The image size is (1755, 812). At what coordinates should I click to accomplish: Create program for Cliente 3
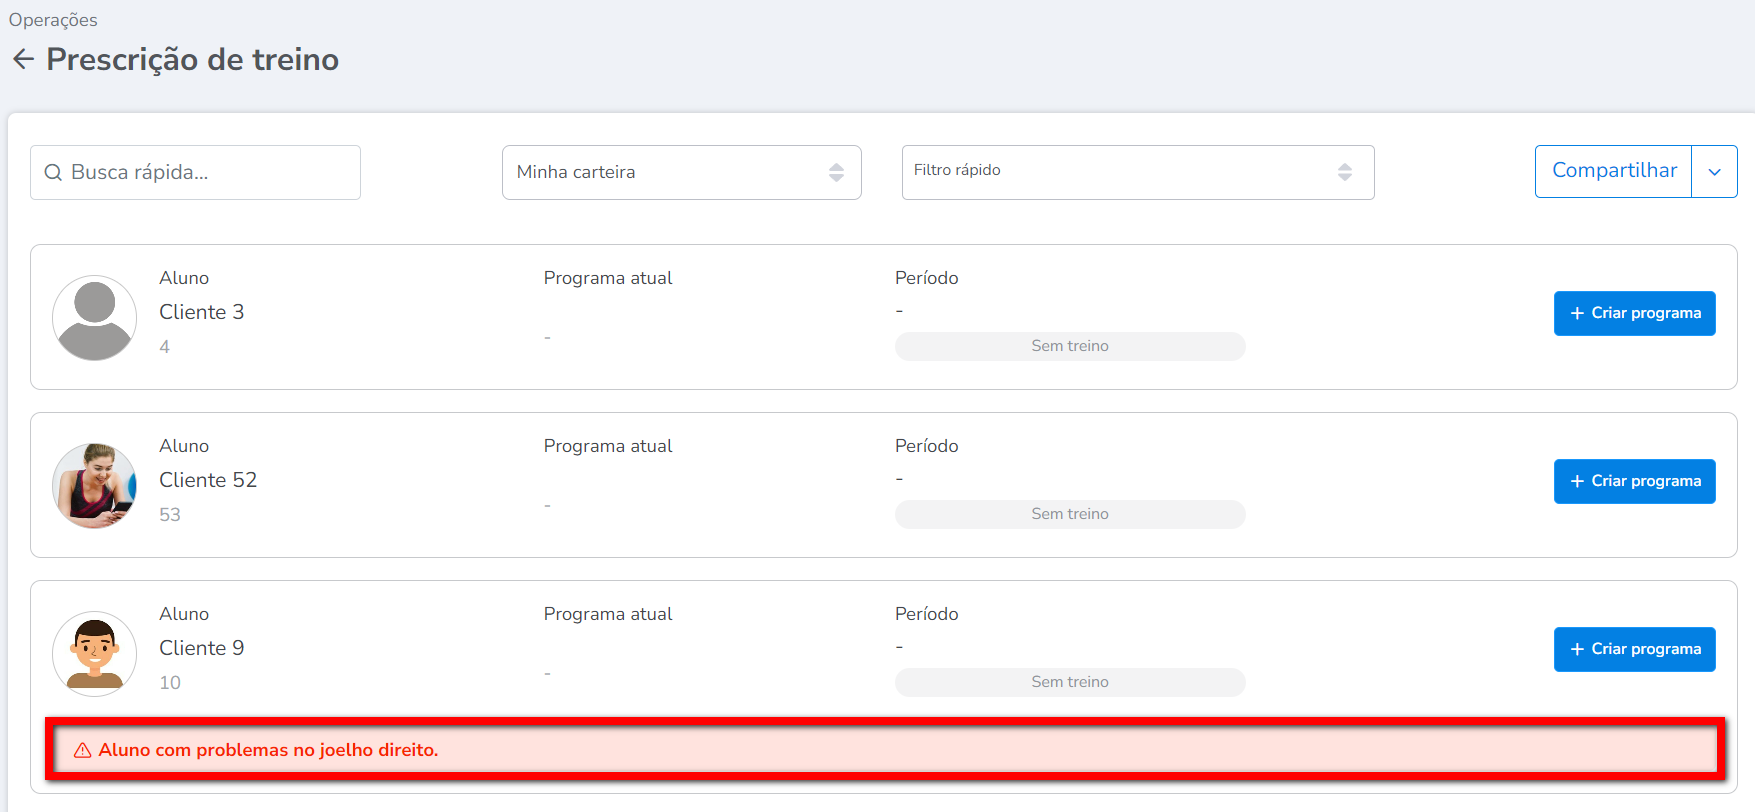tap(1634, 313)
